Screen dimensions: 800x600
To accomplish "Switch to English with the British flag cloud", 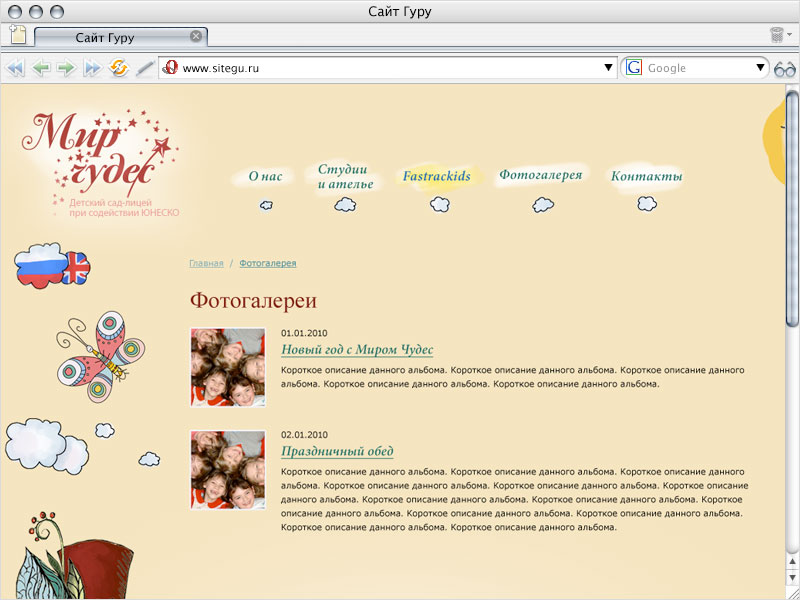I will tap(77, 268).
